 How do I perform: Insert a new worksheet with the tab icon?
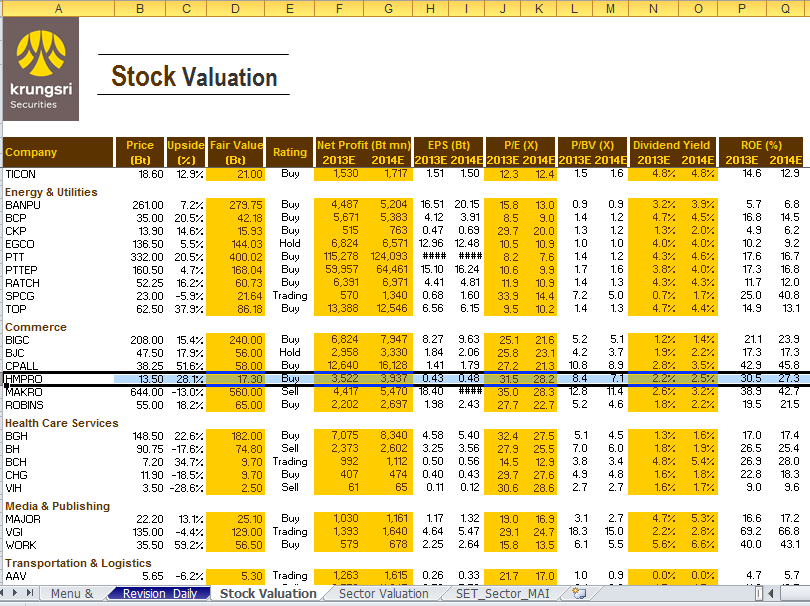[579, 593]
